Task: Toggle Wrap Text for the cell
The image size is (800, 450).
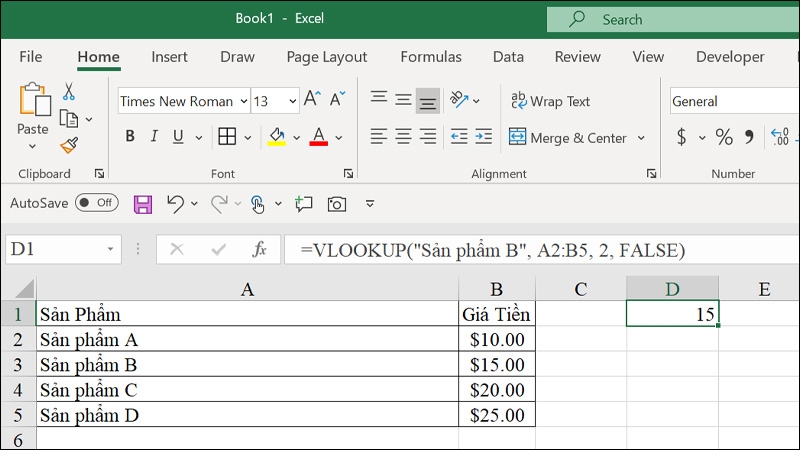Action: coord(550,101)
